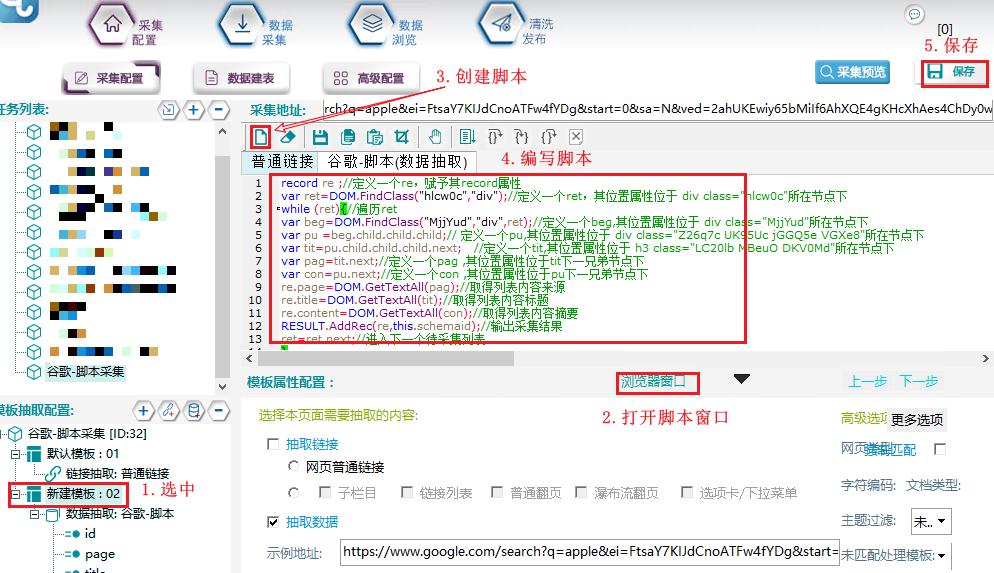Click task list scrollbar down arrow

(222, 387)
